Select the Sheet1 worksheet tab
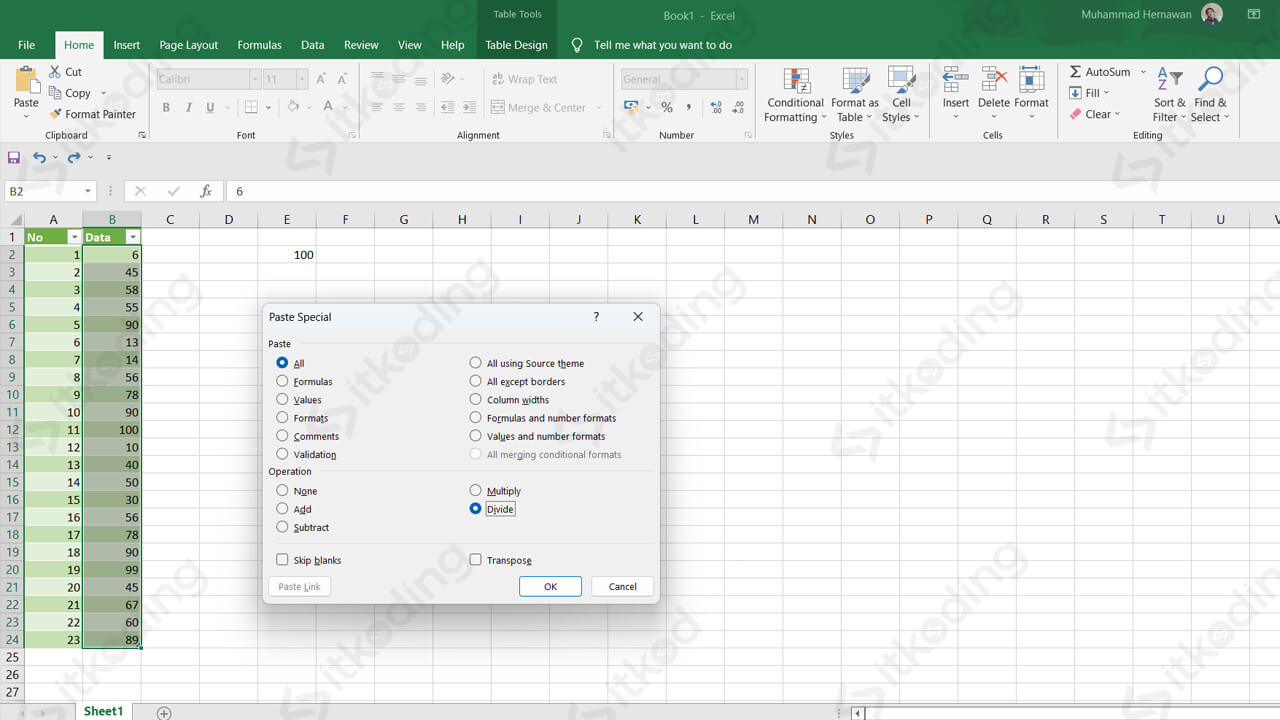The width and height of the screenshot is (1280, 720). point(103,711)
